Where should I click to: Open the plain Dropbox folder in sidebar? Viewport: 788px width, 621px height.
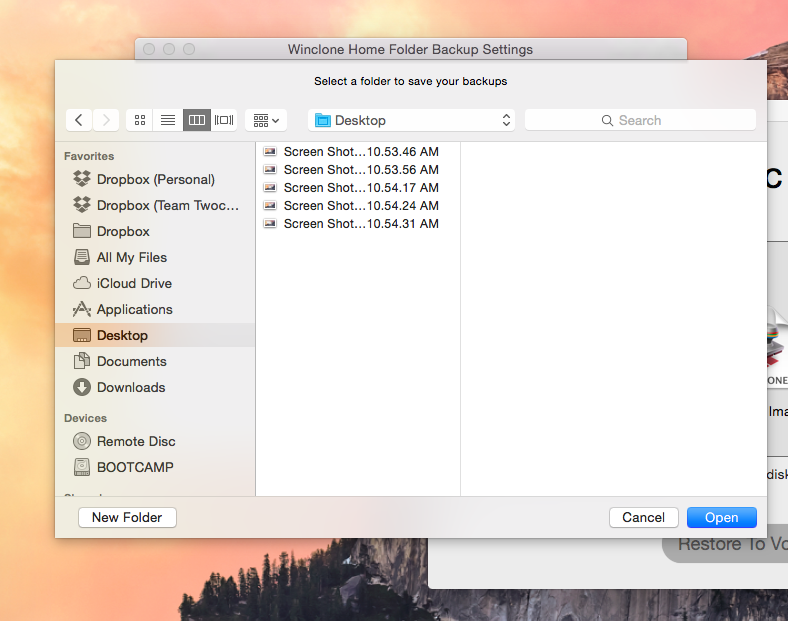point(156,232)
